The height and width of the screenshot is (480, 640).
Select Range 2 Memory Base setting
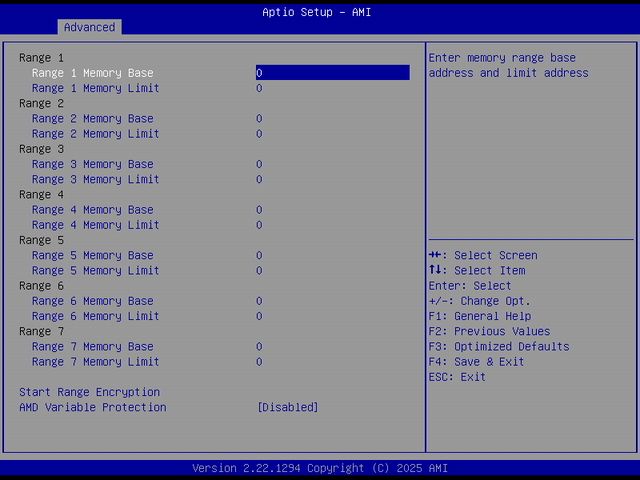93,119
